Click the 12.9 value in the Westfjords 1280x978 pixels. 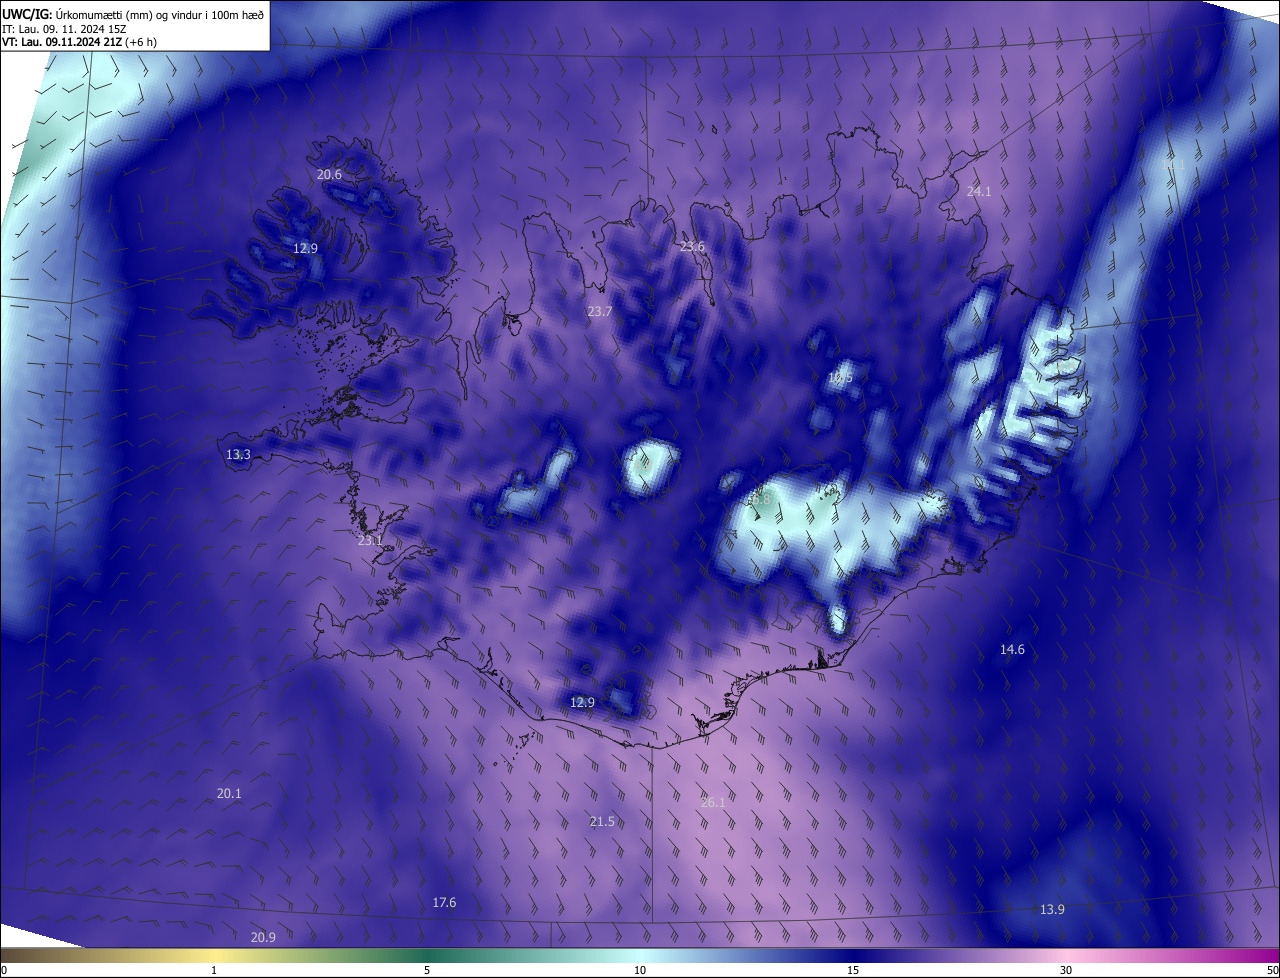click(305, 248)
